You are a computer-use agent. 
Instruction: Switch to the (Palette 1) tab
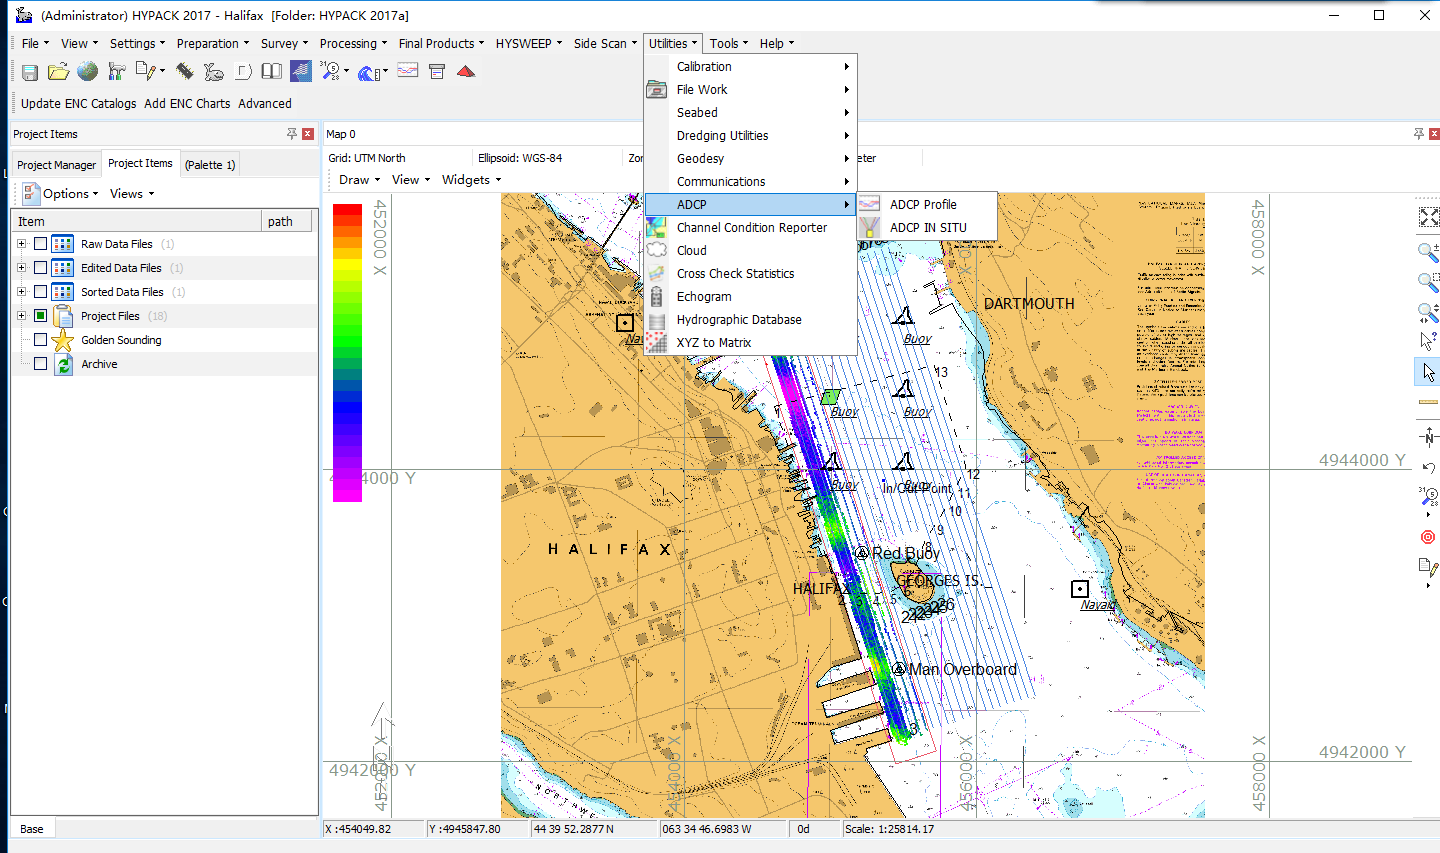pos(210,165)
